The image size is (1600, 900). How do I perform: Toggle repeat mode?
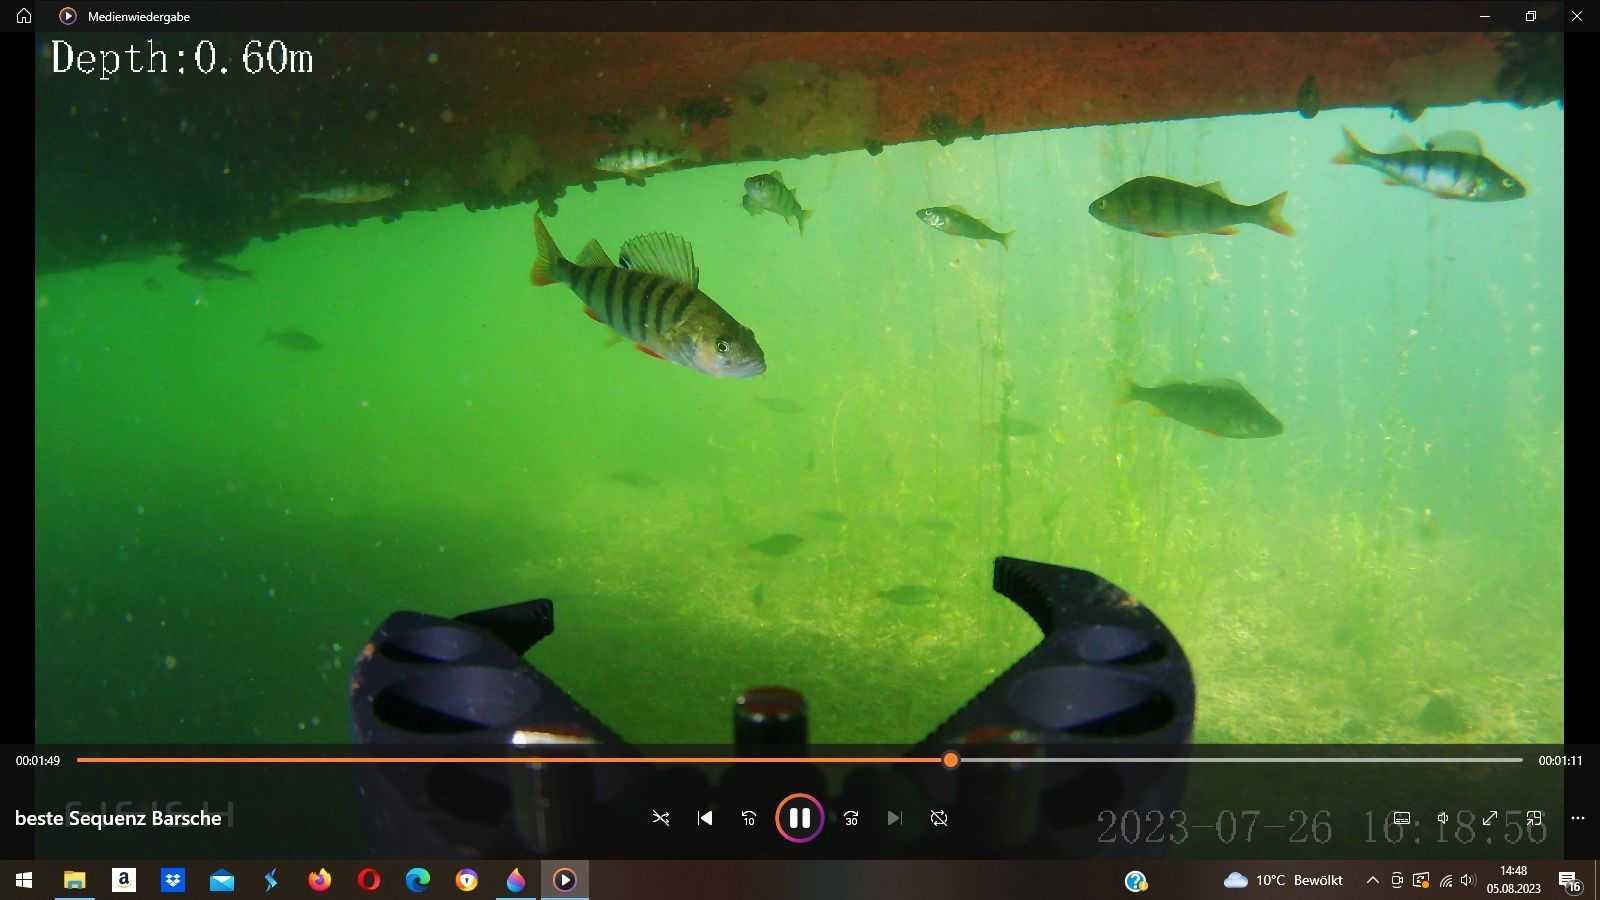click(x=938, y=818)
